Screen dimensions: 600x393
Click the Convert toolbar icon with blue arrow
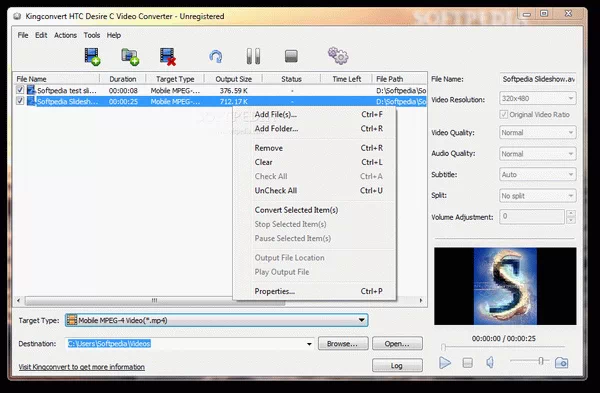point(216,57)
